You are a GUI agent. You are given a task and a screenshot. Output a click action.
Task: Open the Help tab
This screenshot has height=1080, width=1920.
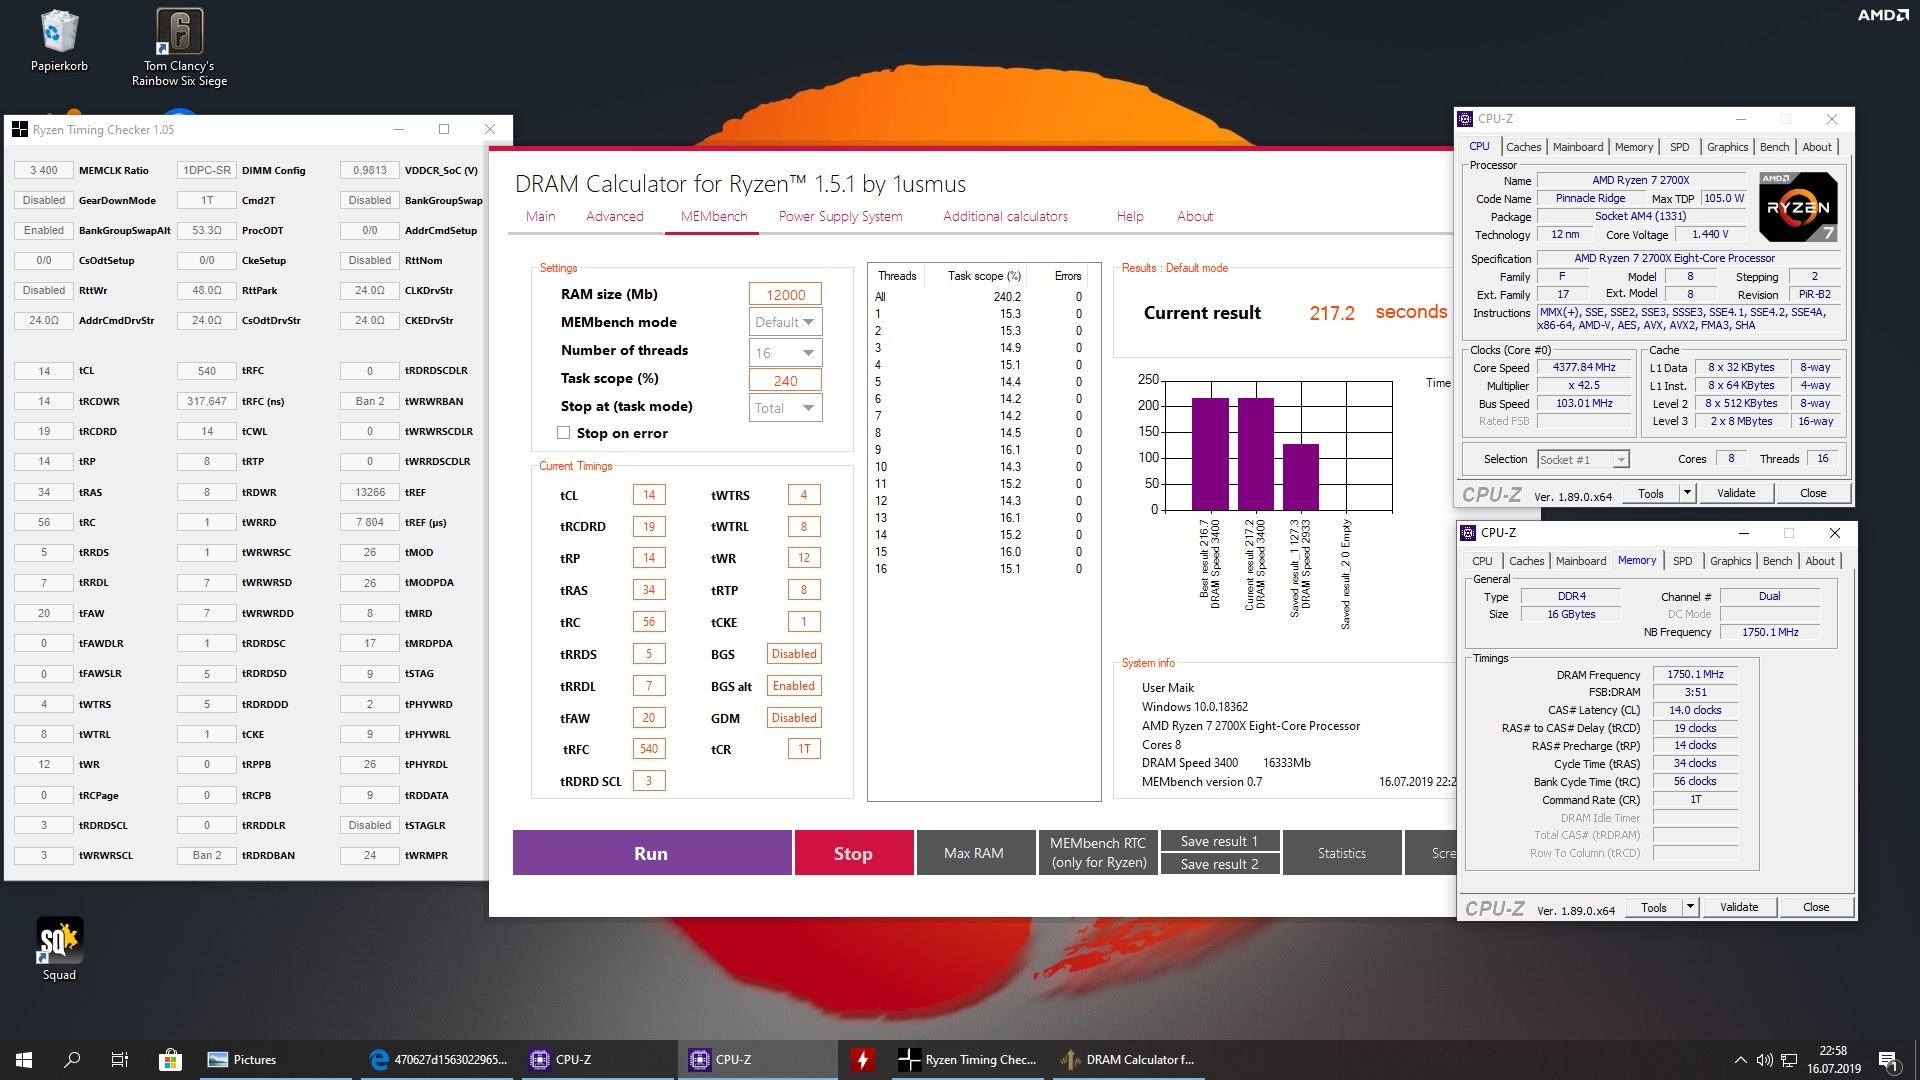(x=1130, y=216)
